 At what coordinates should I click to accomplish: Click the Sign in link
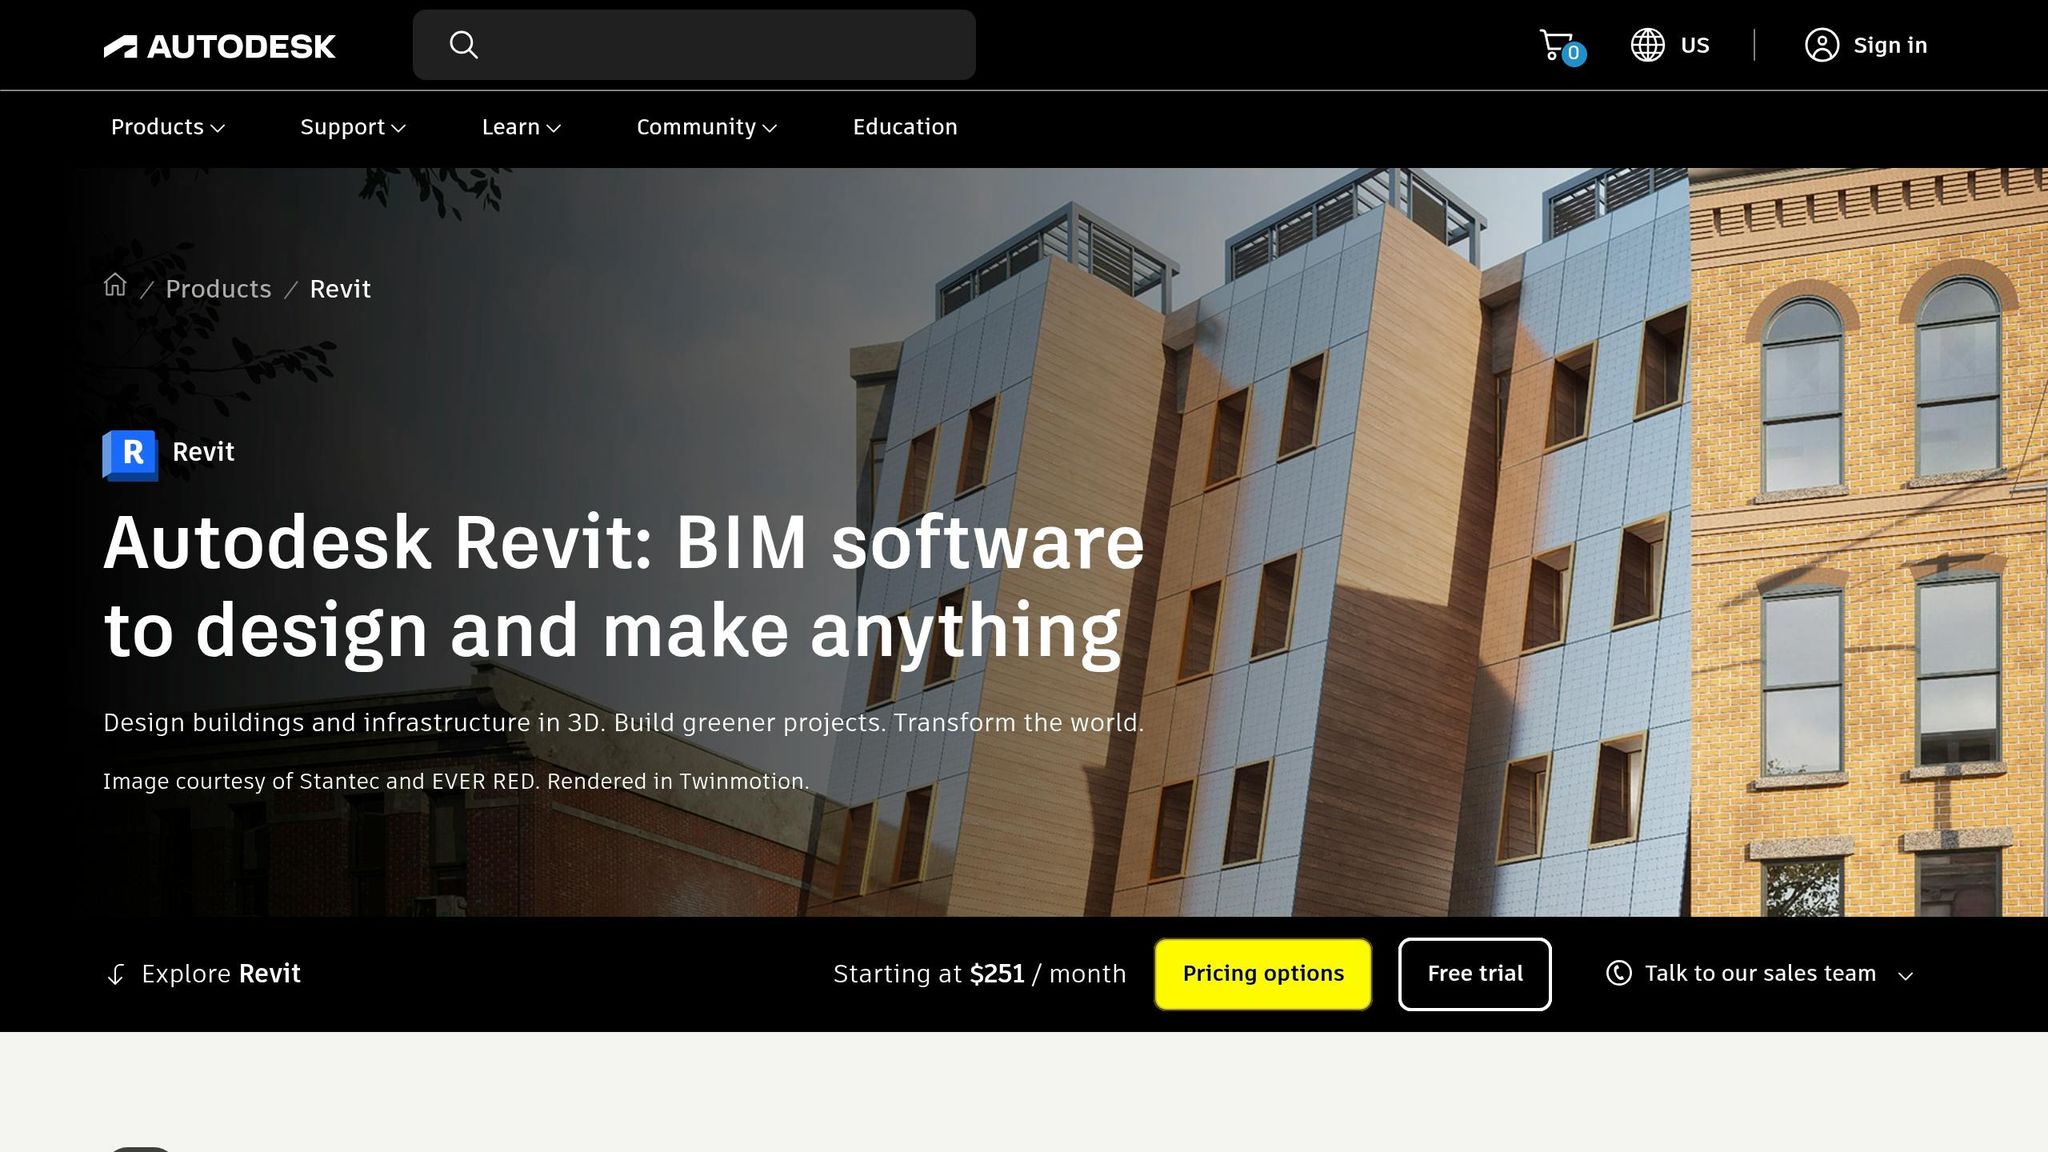(x=1890, y=45)
